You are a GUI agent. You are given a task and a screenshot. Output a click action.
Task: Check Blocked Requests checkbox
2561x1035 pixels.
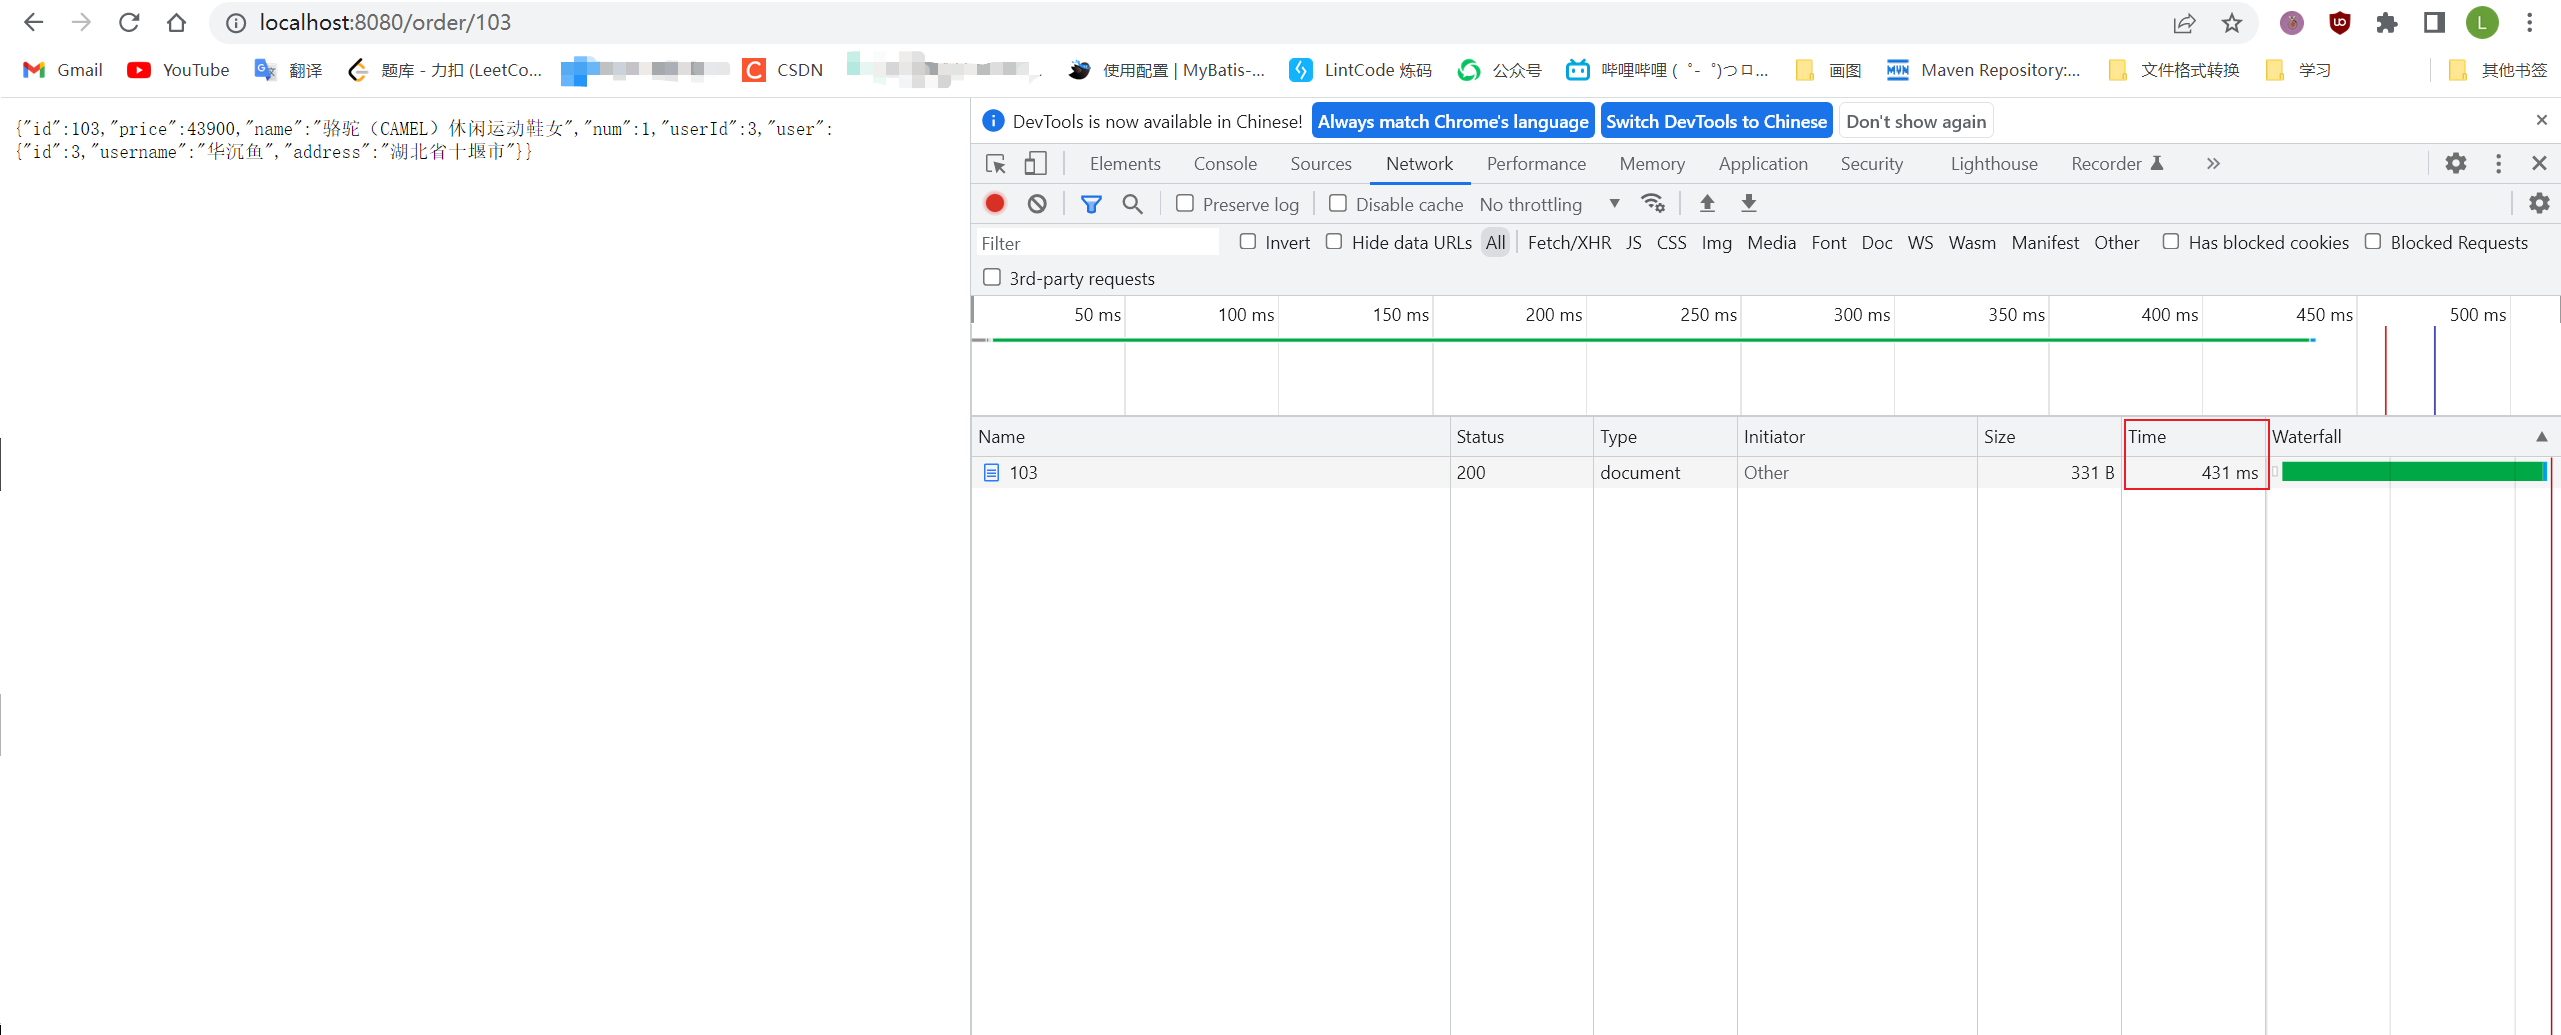click(x=2373, y=241)
